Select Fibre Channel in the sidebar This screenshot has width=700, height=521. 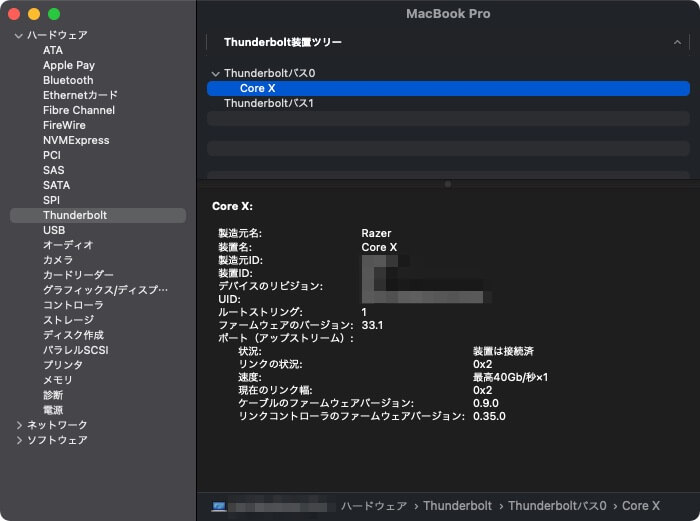click(79, 110)
